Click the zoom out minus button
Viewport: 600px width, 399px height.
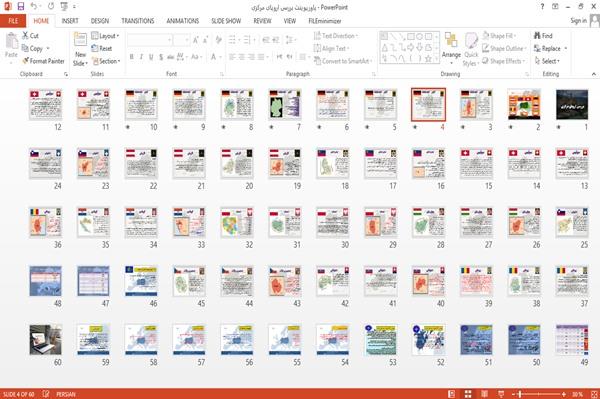[x=514, y=394]
